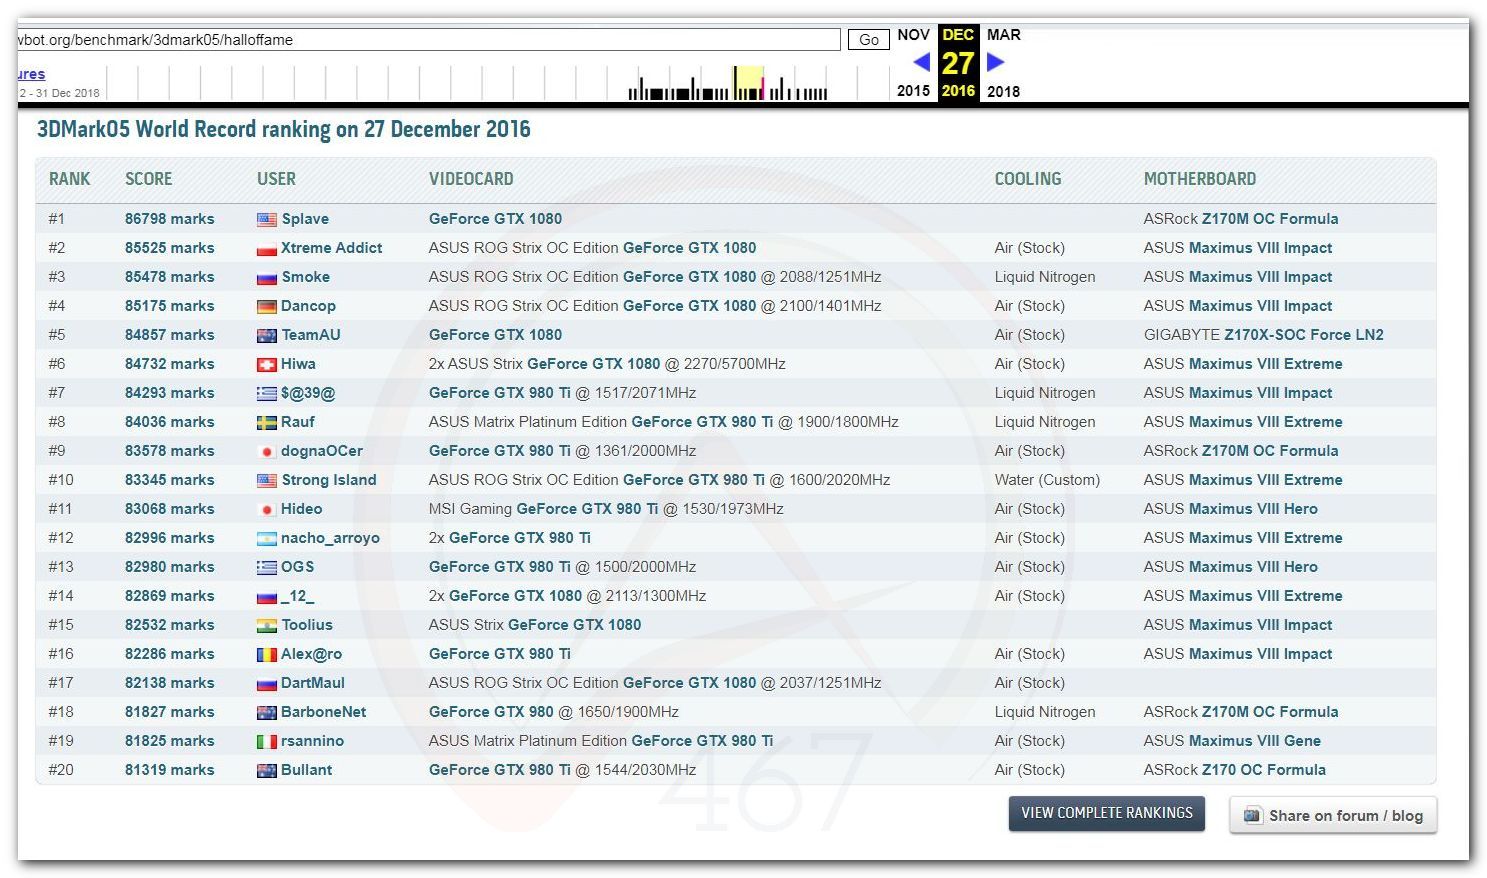Open Splave's user profile link
The width and height of the screenshot is (1487, 878).
(x=305, y=219)
